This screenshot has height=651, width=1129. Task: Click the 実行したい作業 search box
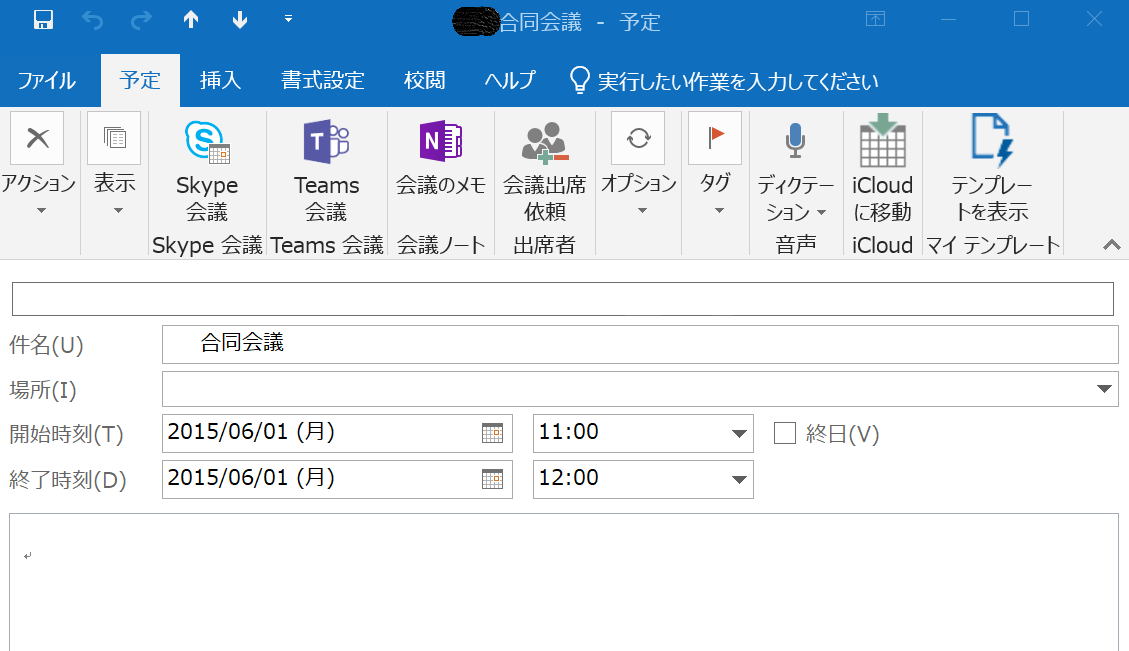pos(738,81)
